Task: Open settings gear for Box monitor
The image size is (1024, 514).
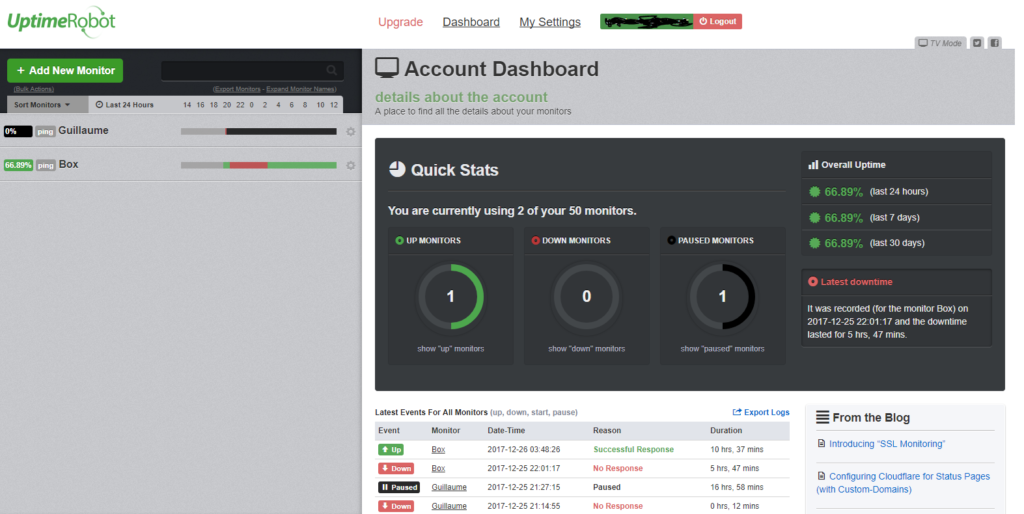Action: point(351,165)
